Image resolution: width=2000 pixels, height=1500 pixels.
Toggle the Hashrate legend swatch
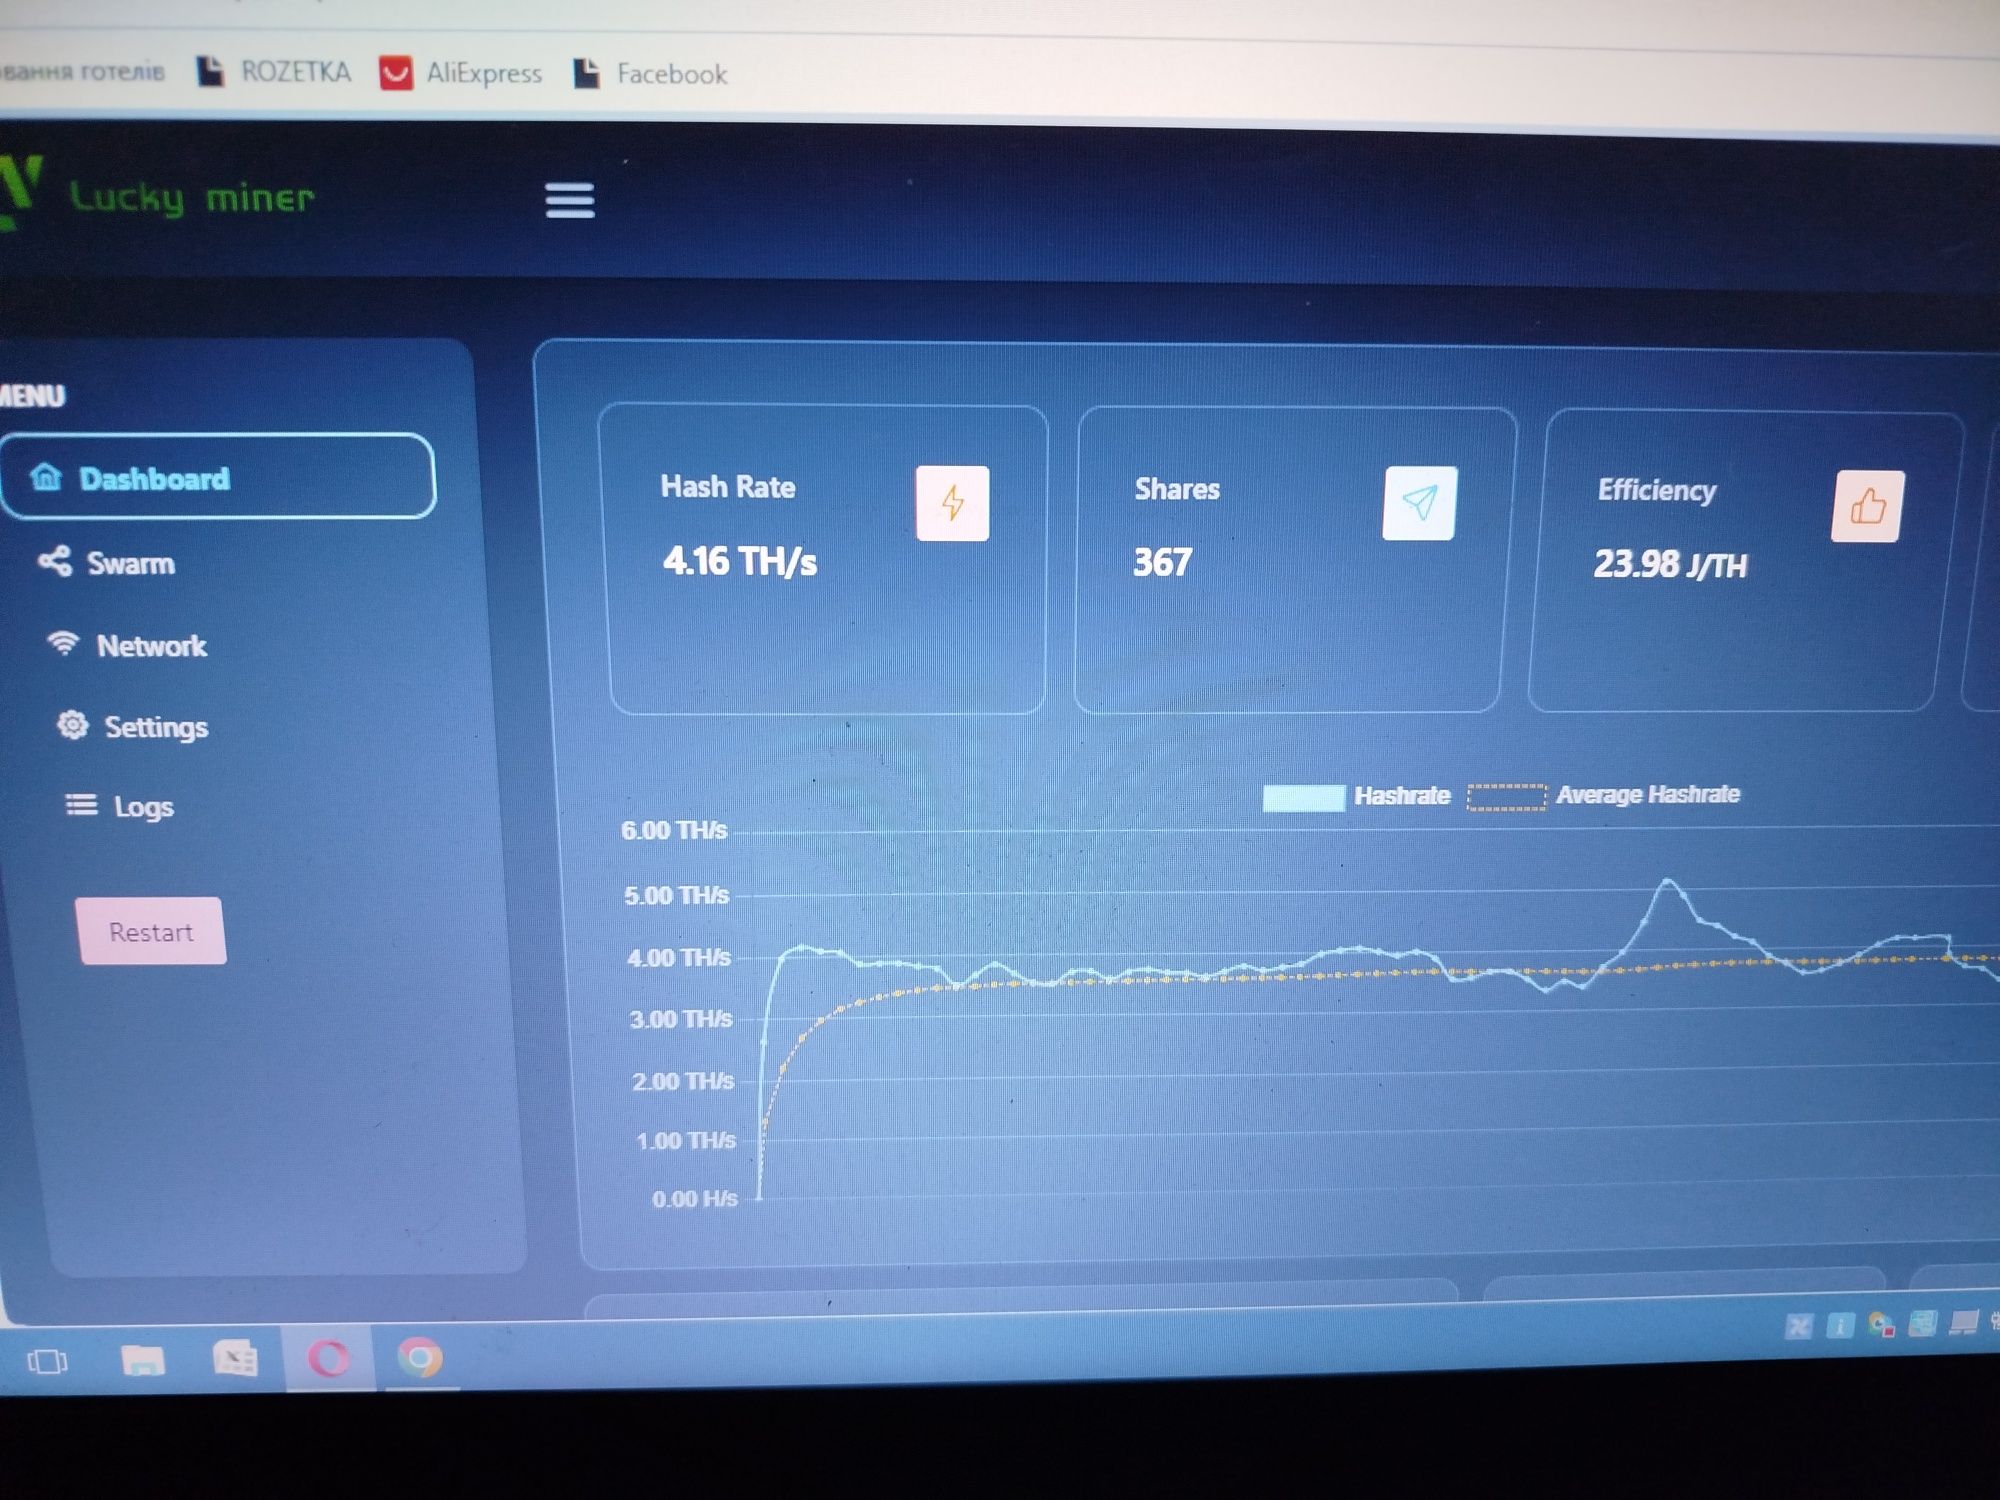pyautogui.click(x=1304, y=798)
